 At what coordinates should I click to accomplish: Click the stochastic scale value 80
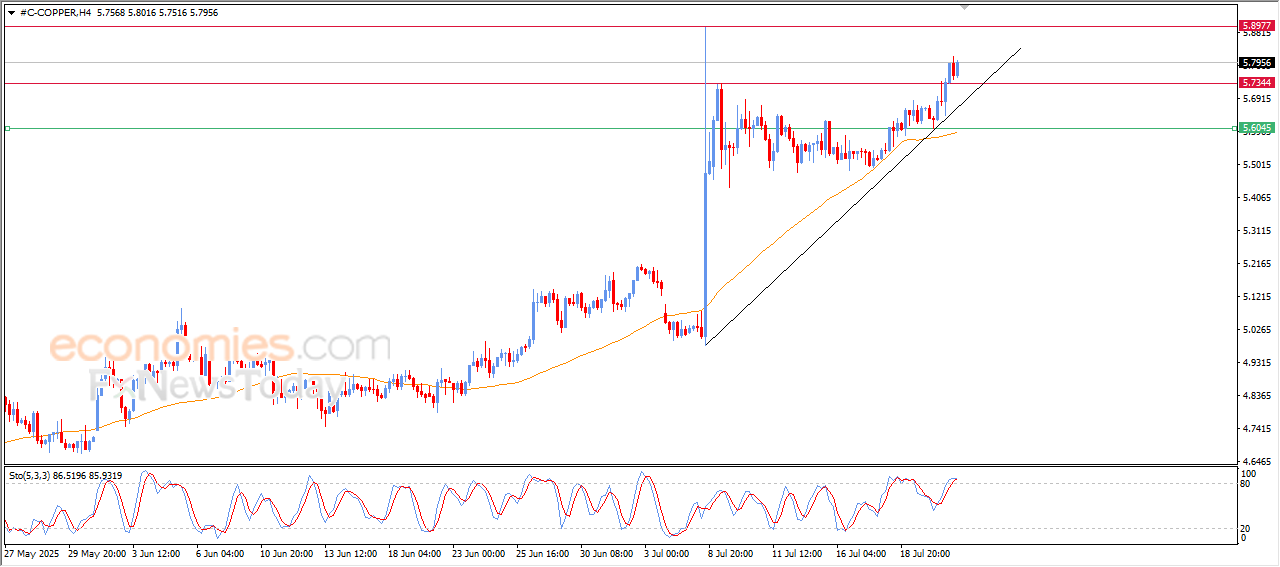pyautogui.click(x=1246, y=485)
